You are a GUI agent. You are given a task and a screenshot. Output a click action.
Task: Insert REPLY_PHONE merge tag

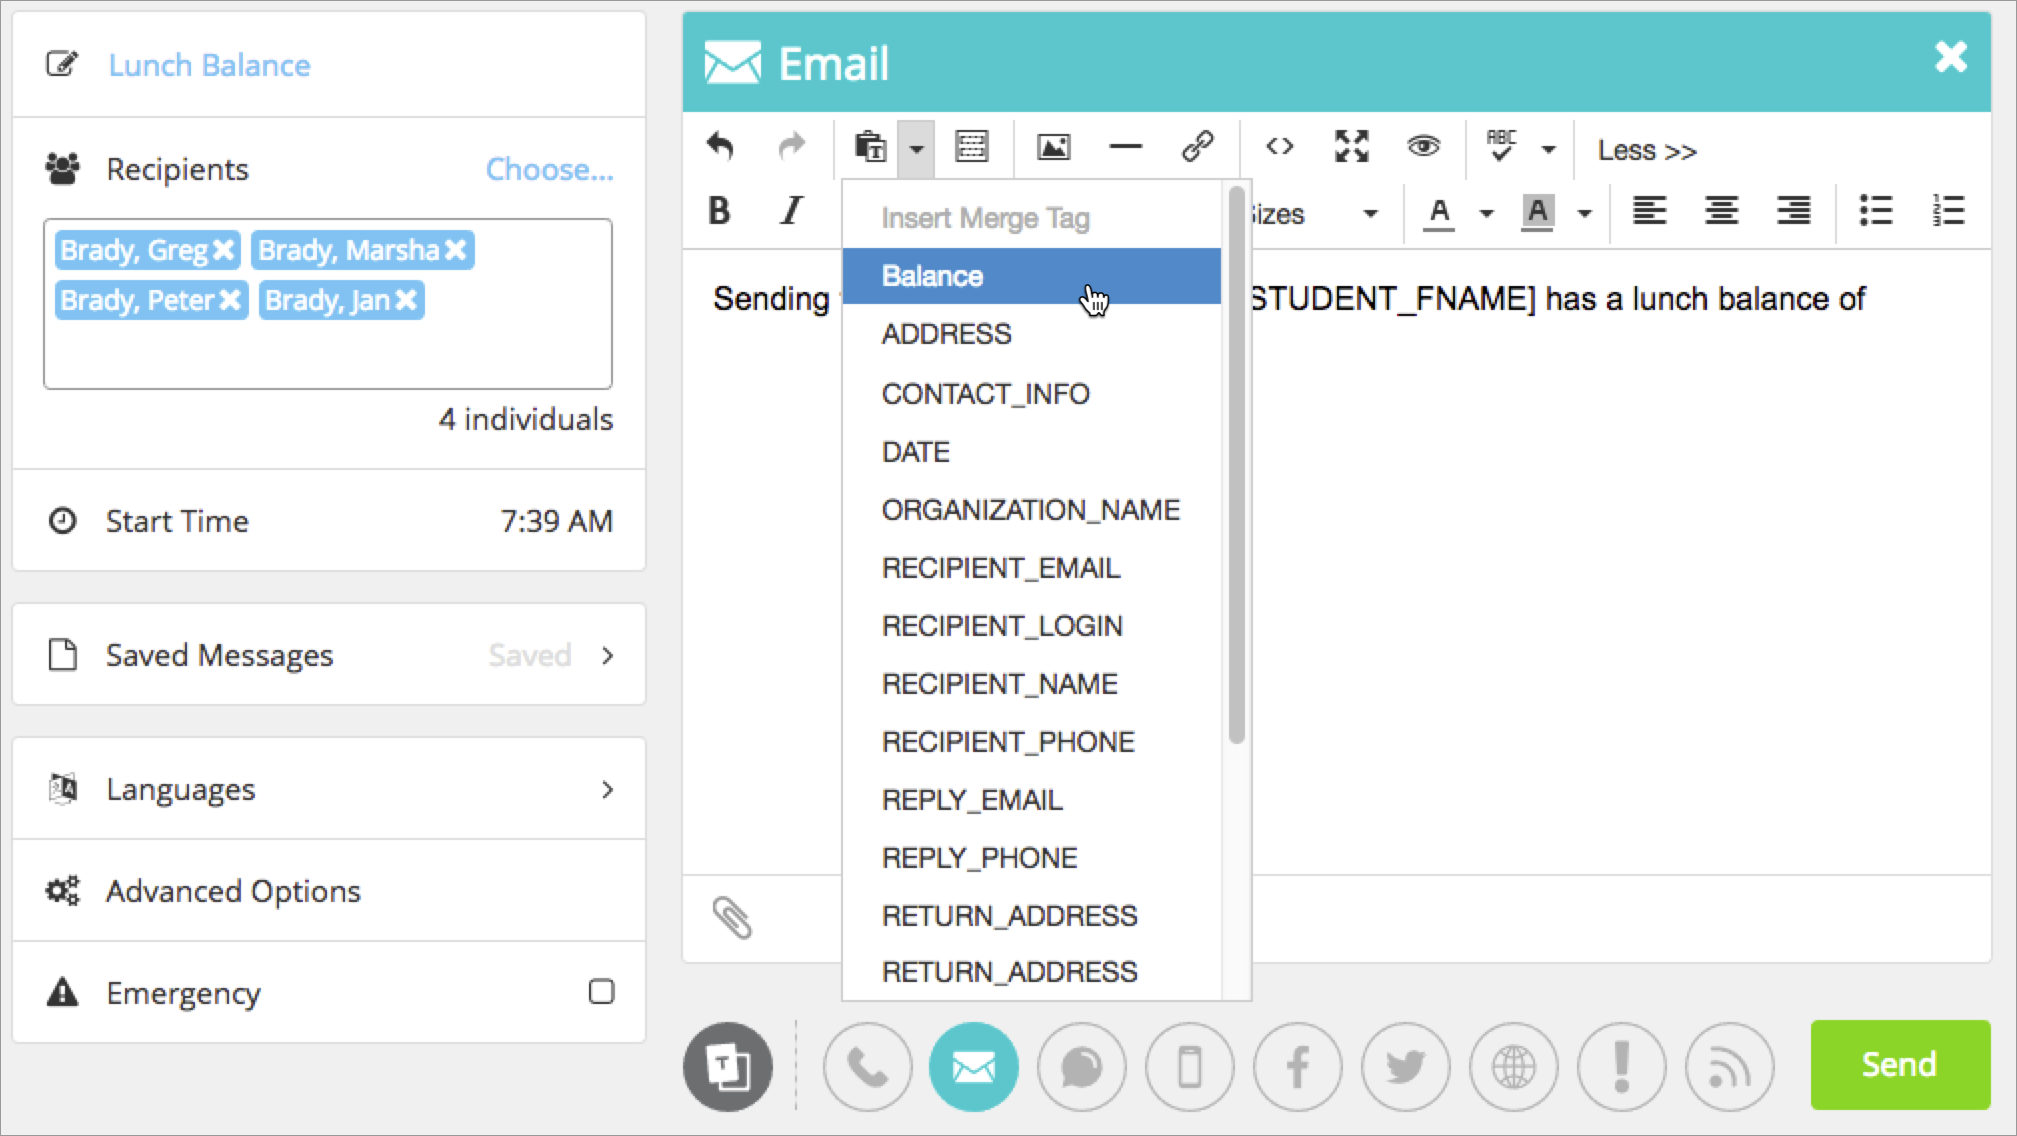[x=1031, y=858]
